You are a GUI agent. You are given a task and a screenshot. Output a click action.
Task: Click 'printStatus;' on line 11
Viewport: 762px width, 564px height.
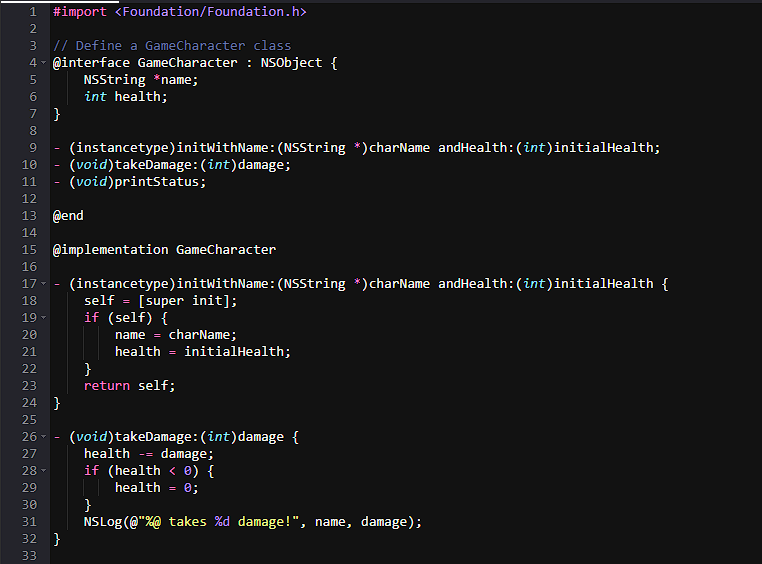[x=160, y=182]
